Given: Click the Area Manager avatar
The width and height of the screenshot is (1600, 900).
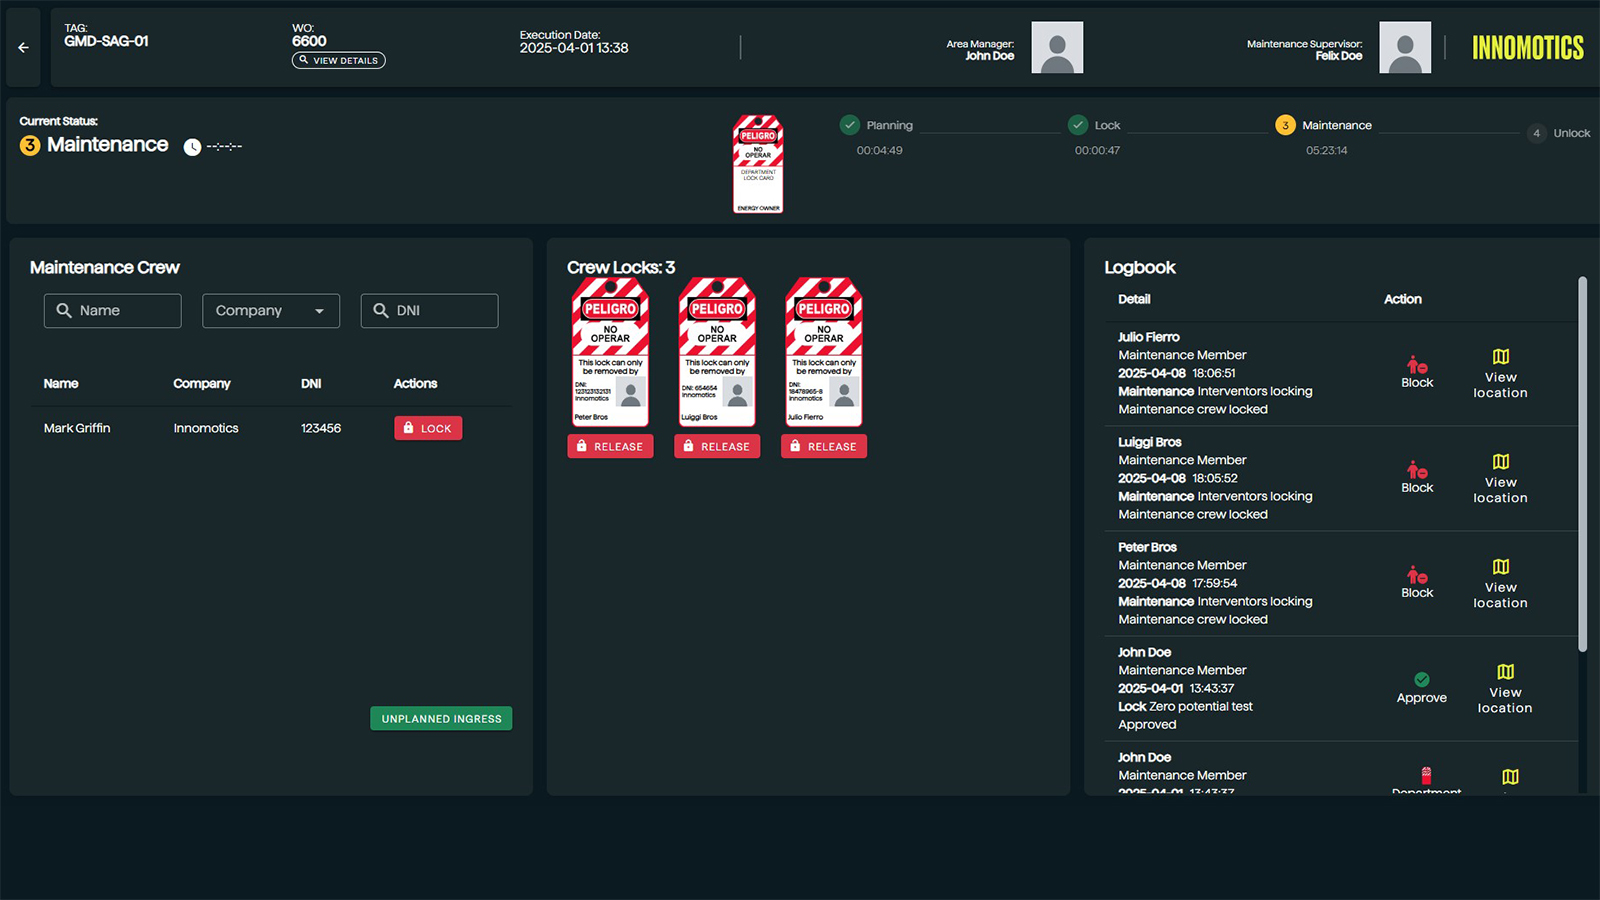Looking at the screenshot, I should pos(1057,48).
